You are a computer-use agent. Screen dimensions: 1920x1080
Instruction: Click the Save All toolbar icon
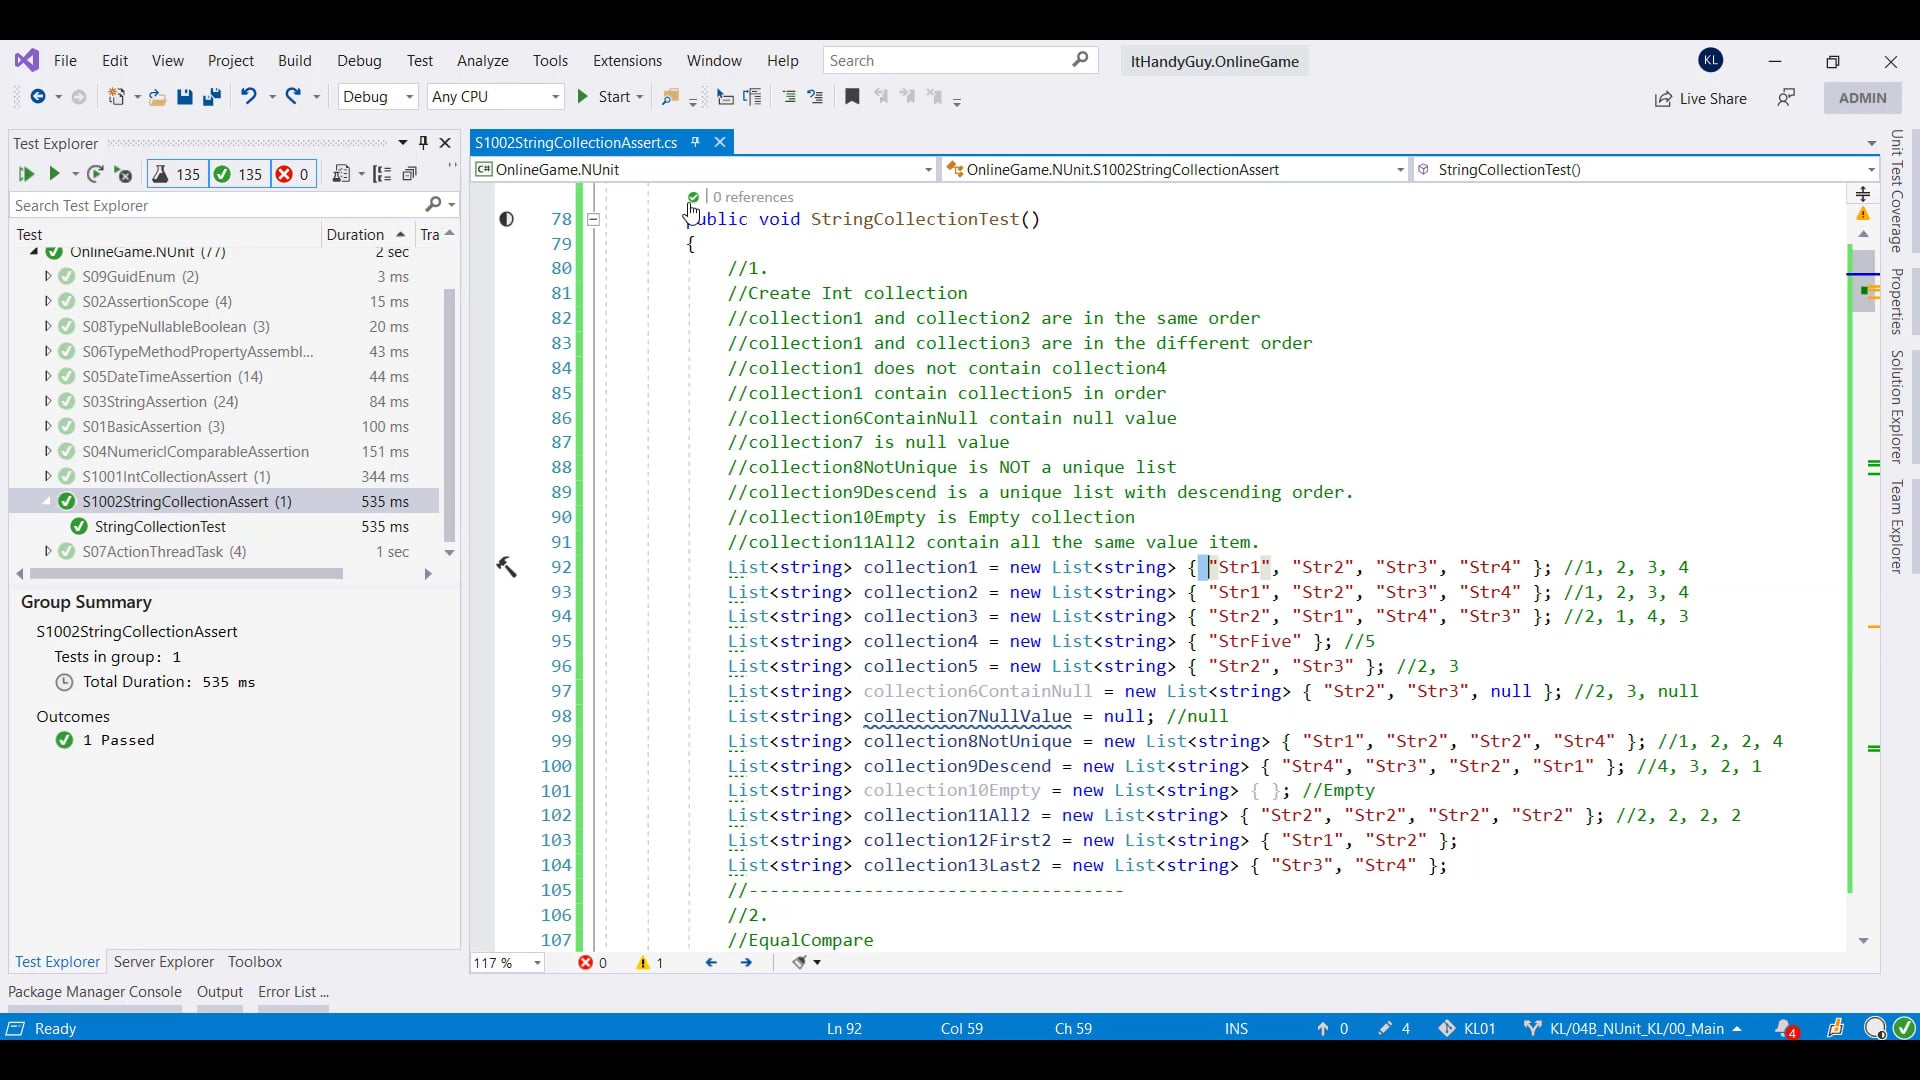point(211,97)
